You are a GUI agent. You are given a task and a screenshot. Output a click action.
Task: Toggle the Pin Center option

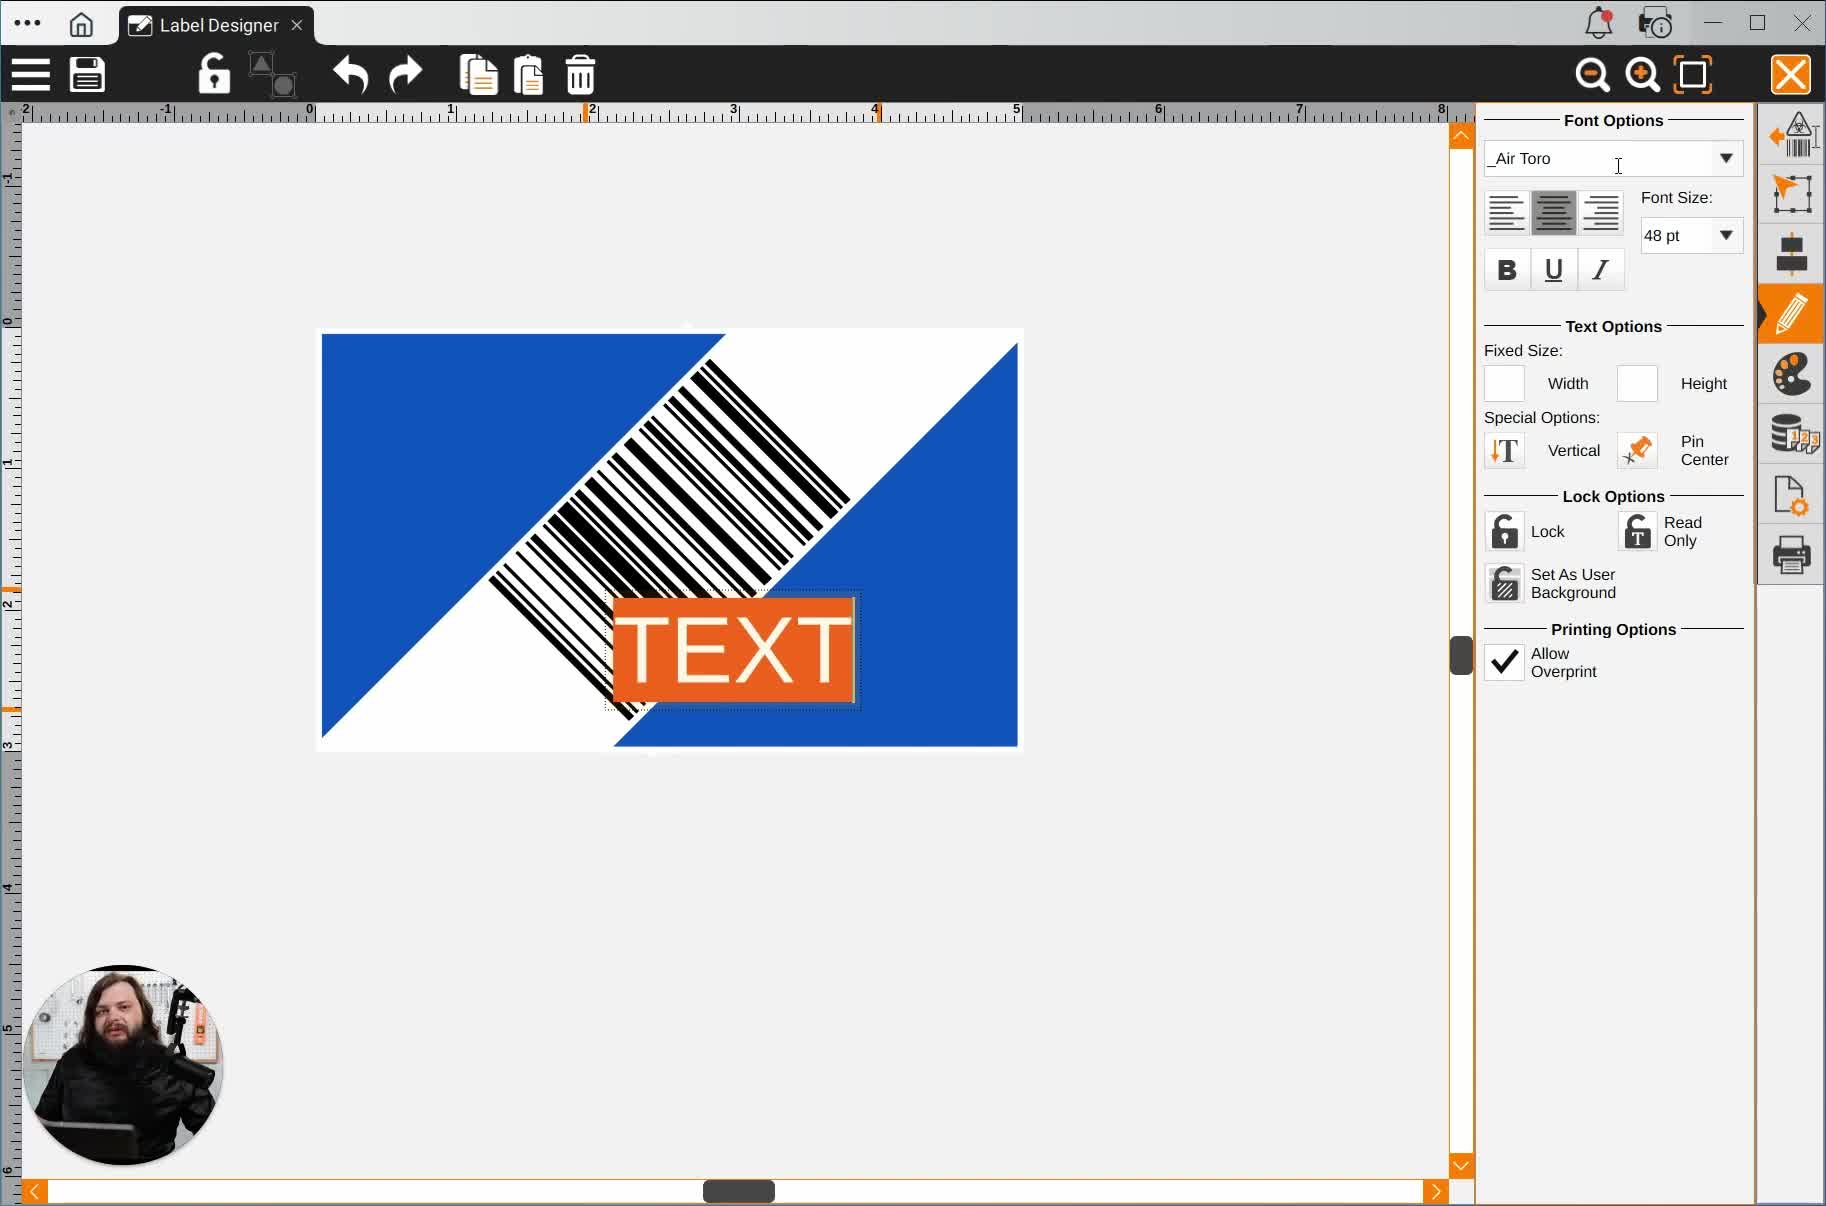[1638, 451]
